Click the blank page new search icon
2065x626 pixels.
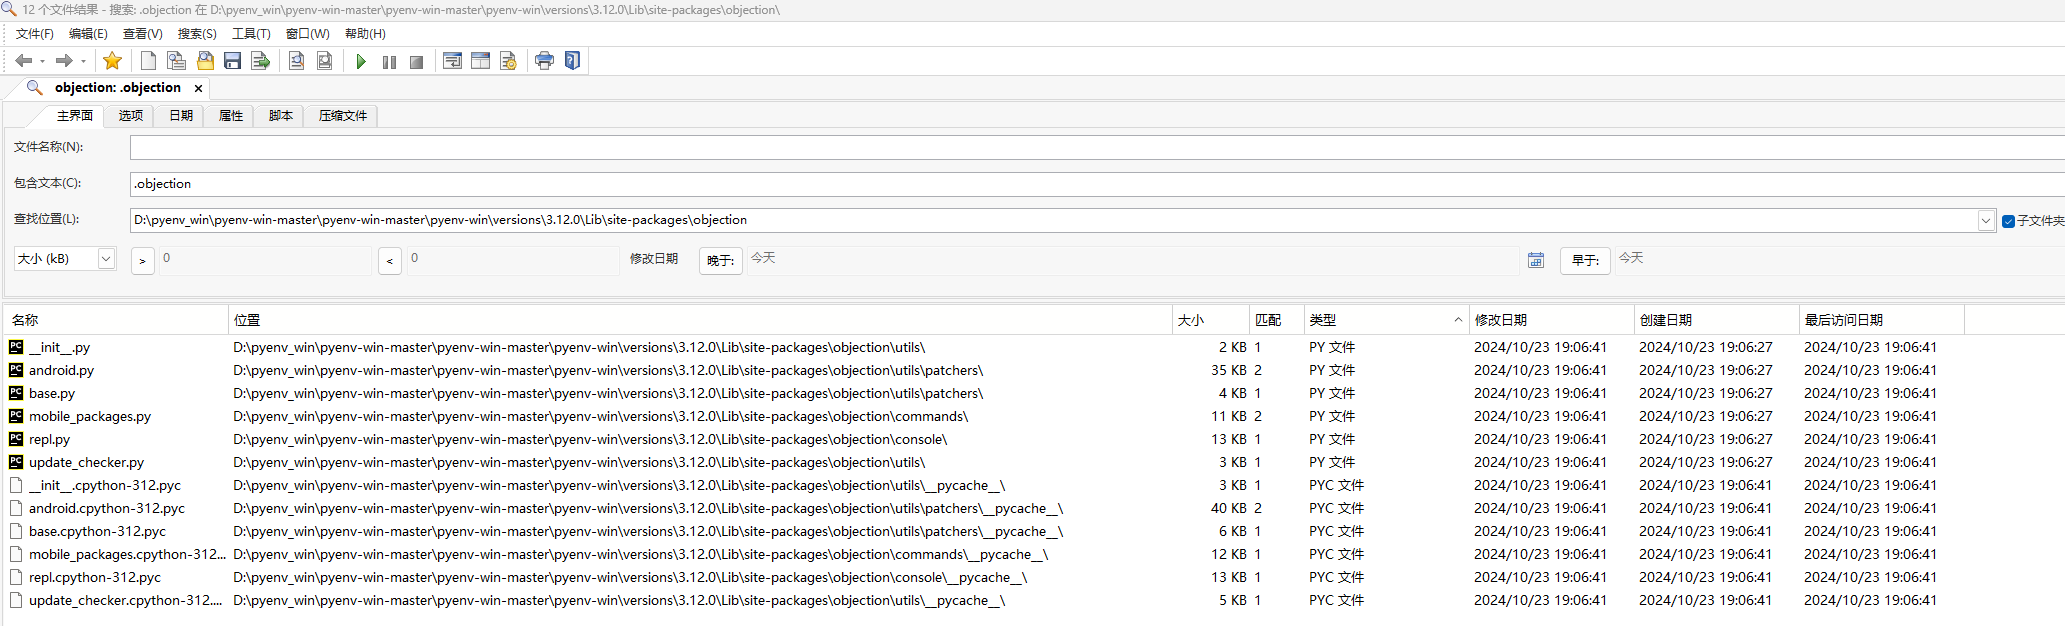[x=148, y=61]
